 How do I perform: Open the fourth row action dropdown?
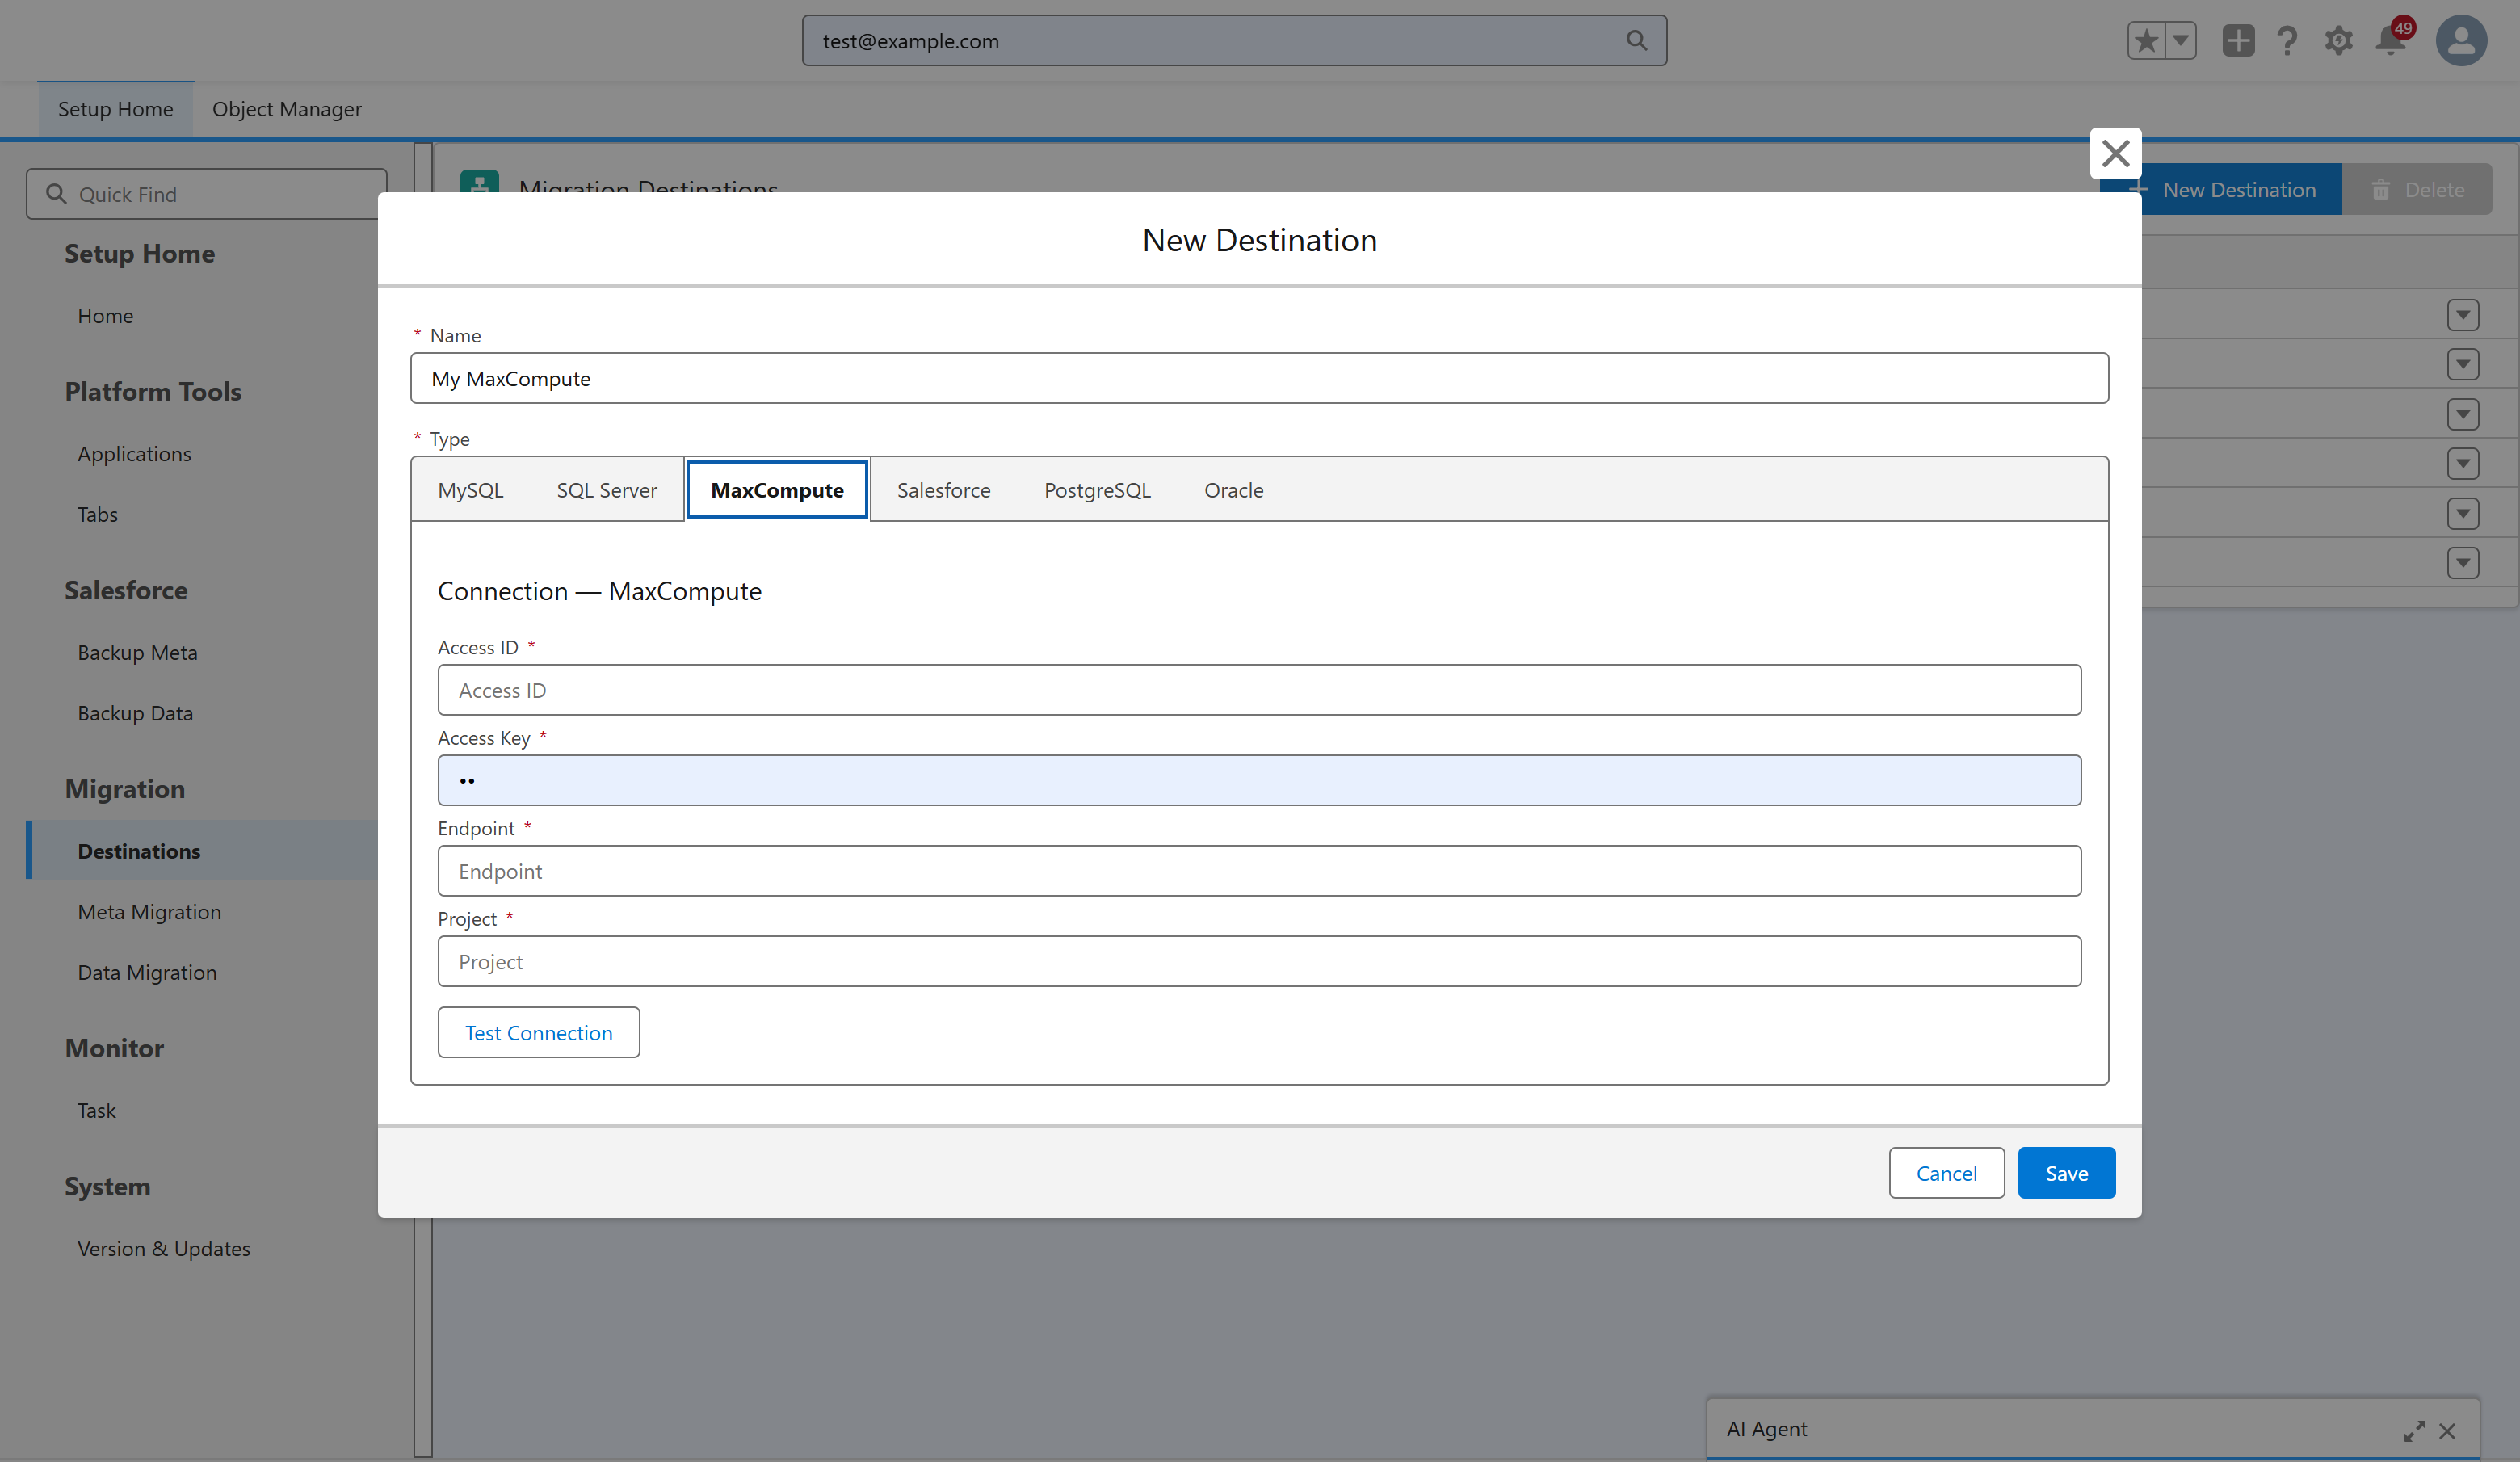coord(2463,463)
